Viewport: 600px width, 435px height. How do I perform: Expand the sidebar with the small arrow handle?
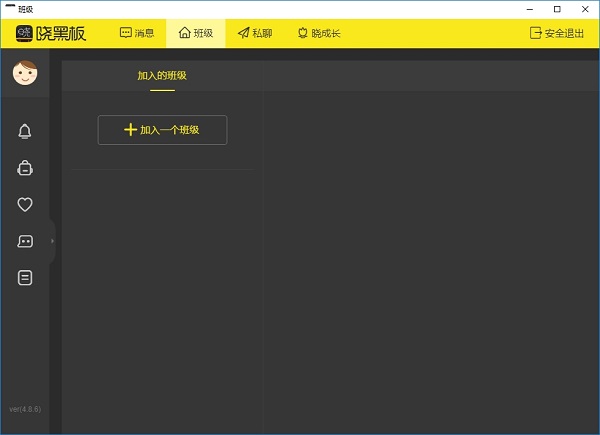pos(52,241)
